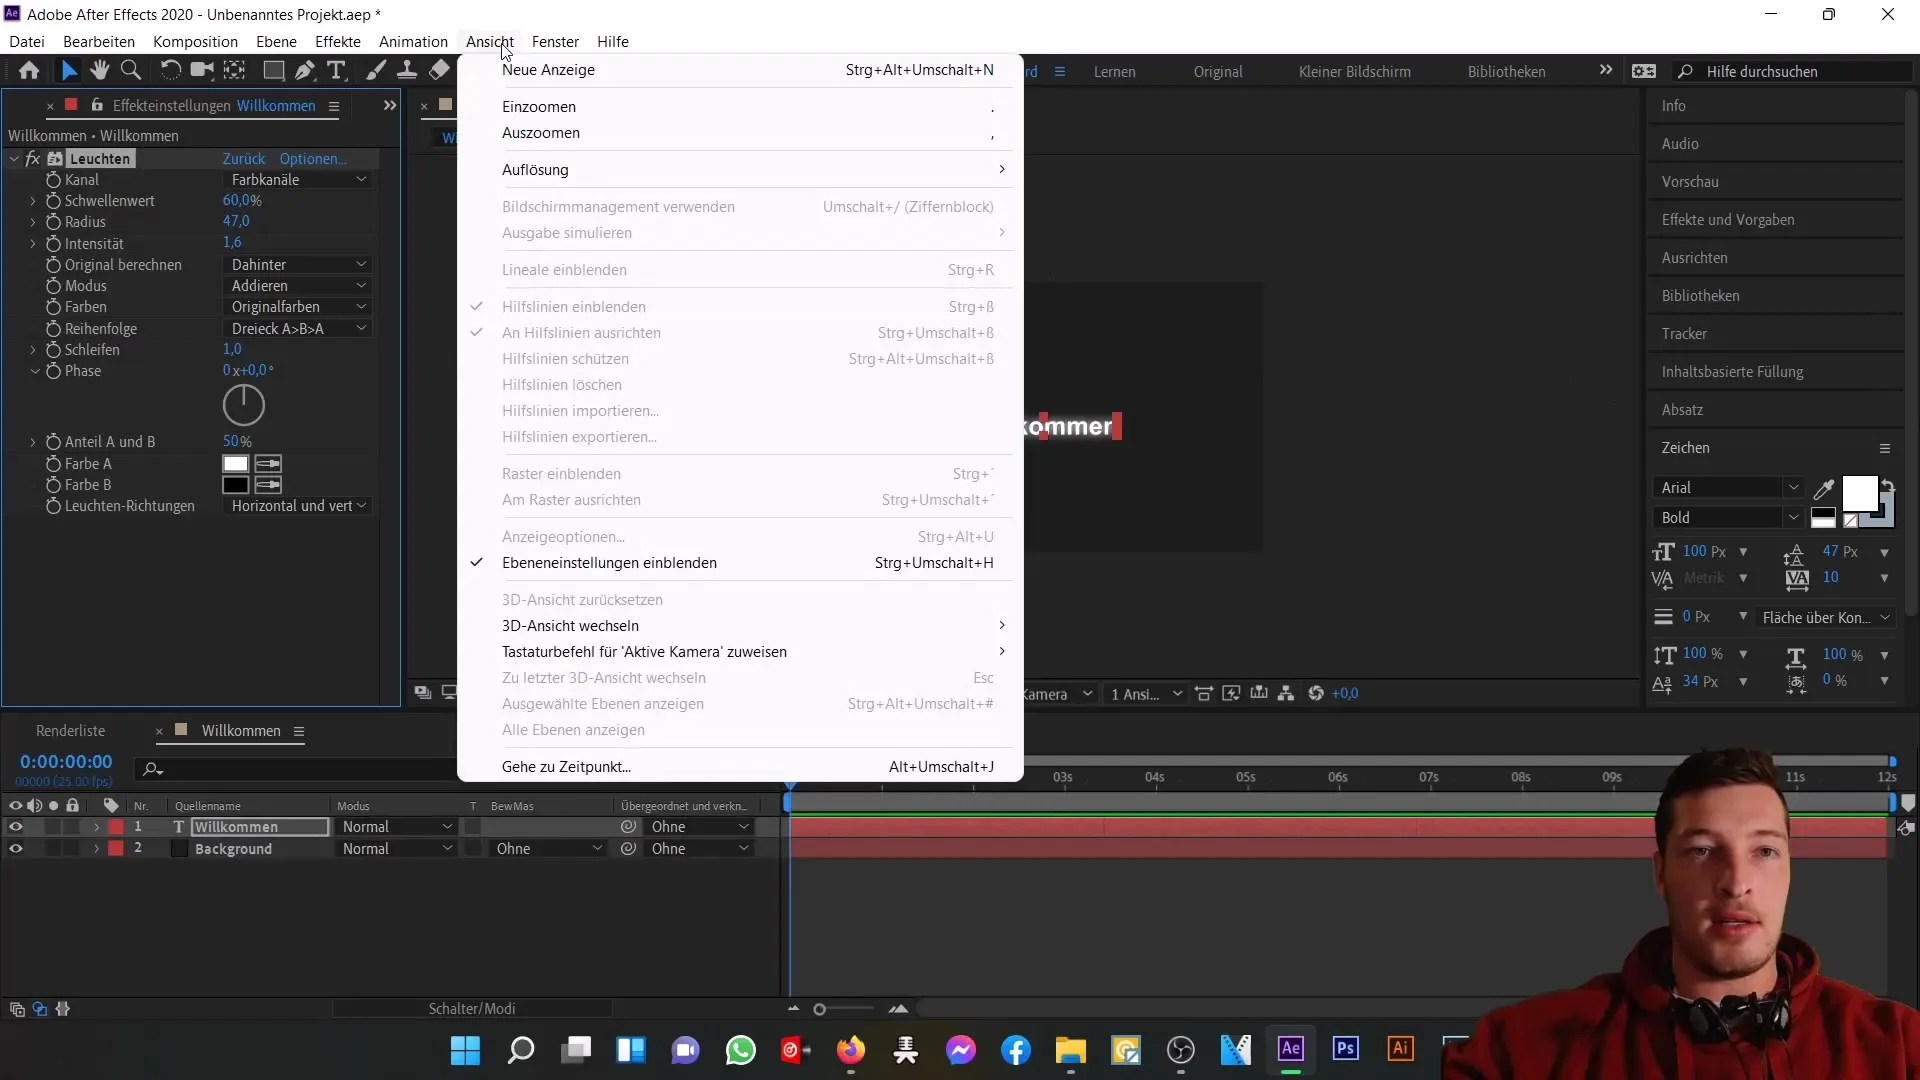The width and height of the screenshot is (1920, 1080).
Task: Select the Eraser tool
Action: (x=439, y=71)
